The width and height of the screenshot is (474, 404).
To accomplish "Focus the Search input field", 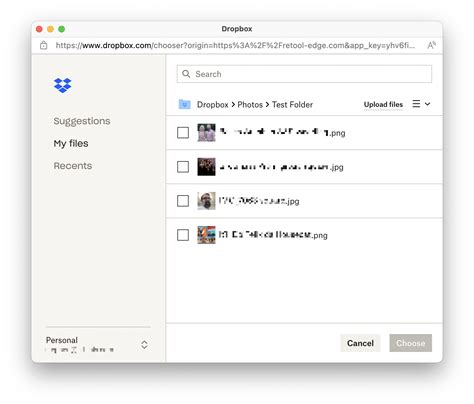I will (x=304, y=74).
